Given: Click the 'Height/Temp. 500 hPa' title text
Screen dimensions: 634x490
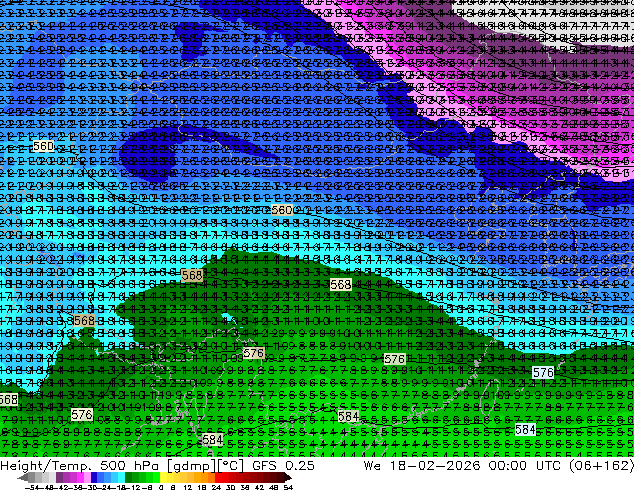Looking at the screenshot, I should (78, 465).
